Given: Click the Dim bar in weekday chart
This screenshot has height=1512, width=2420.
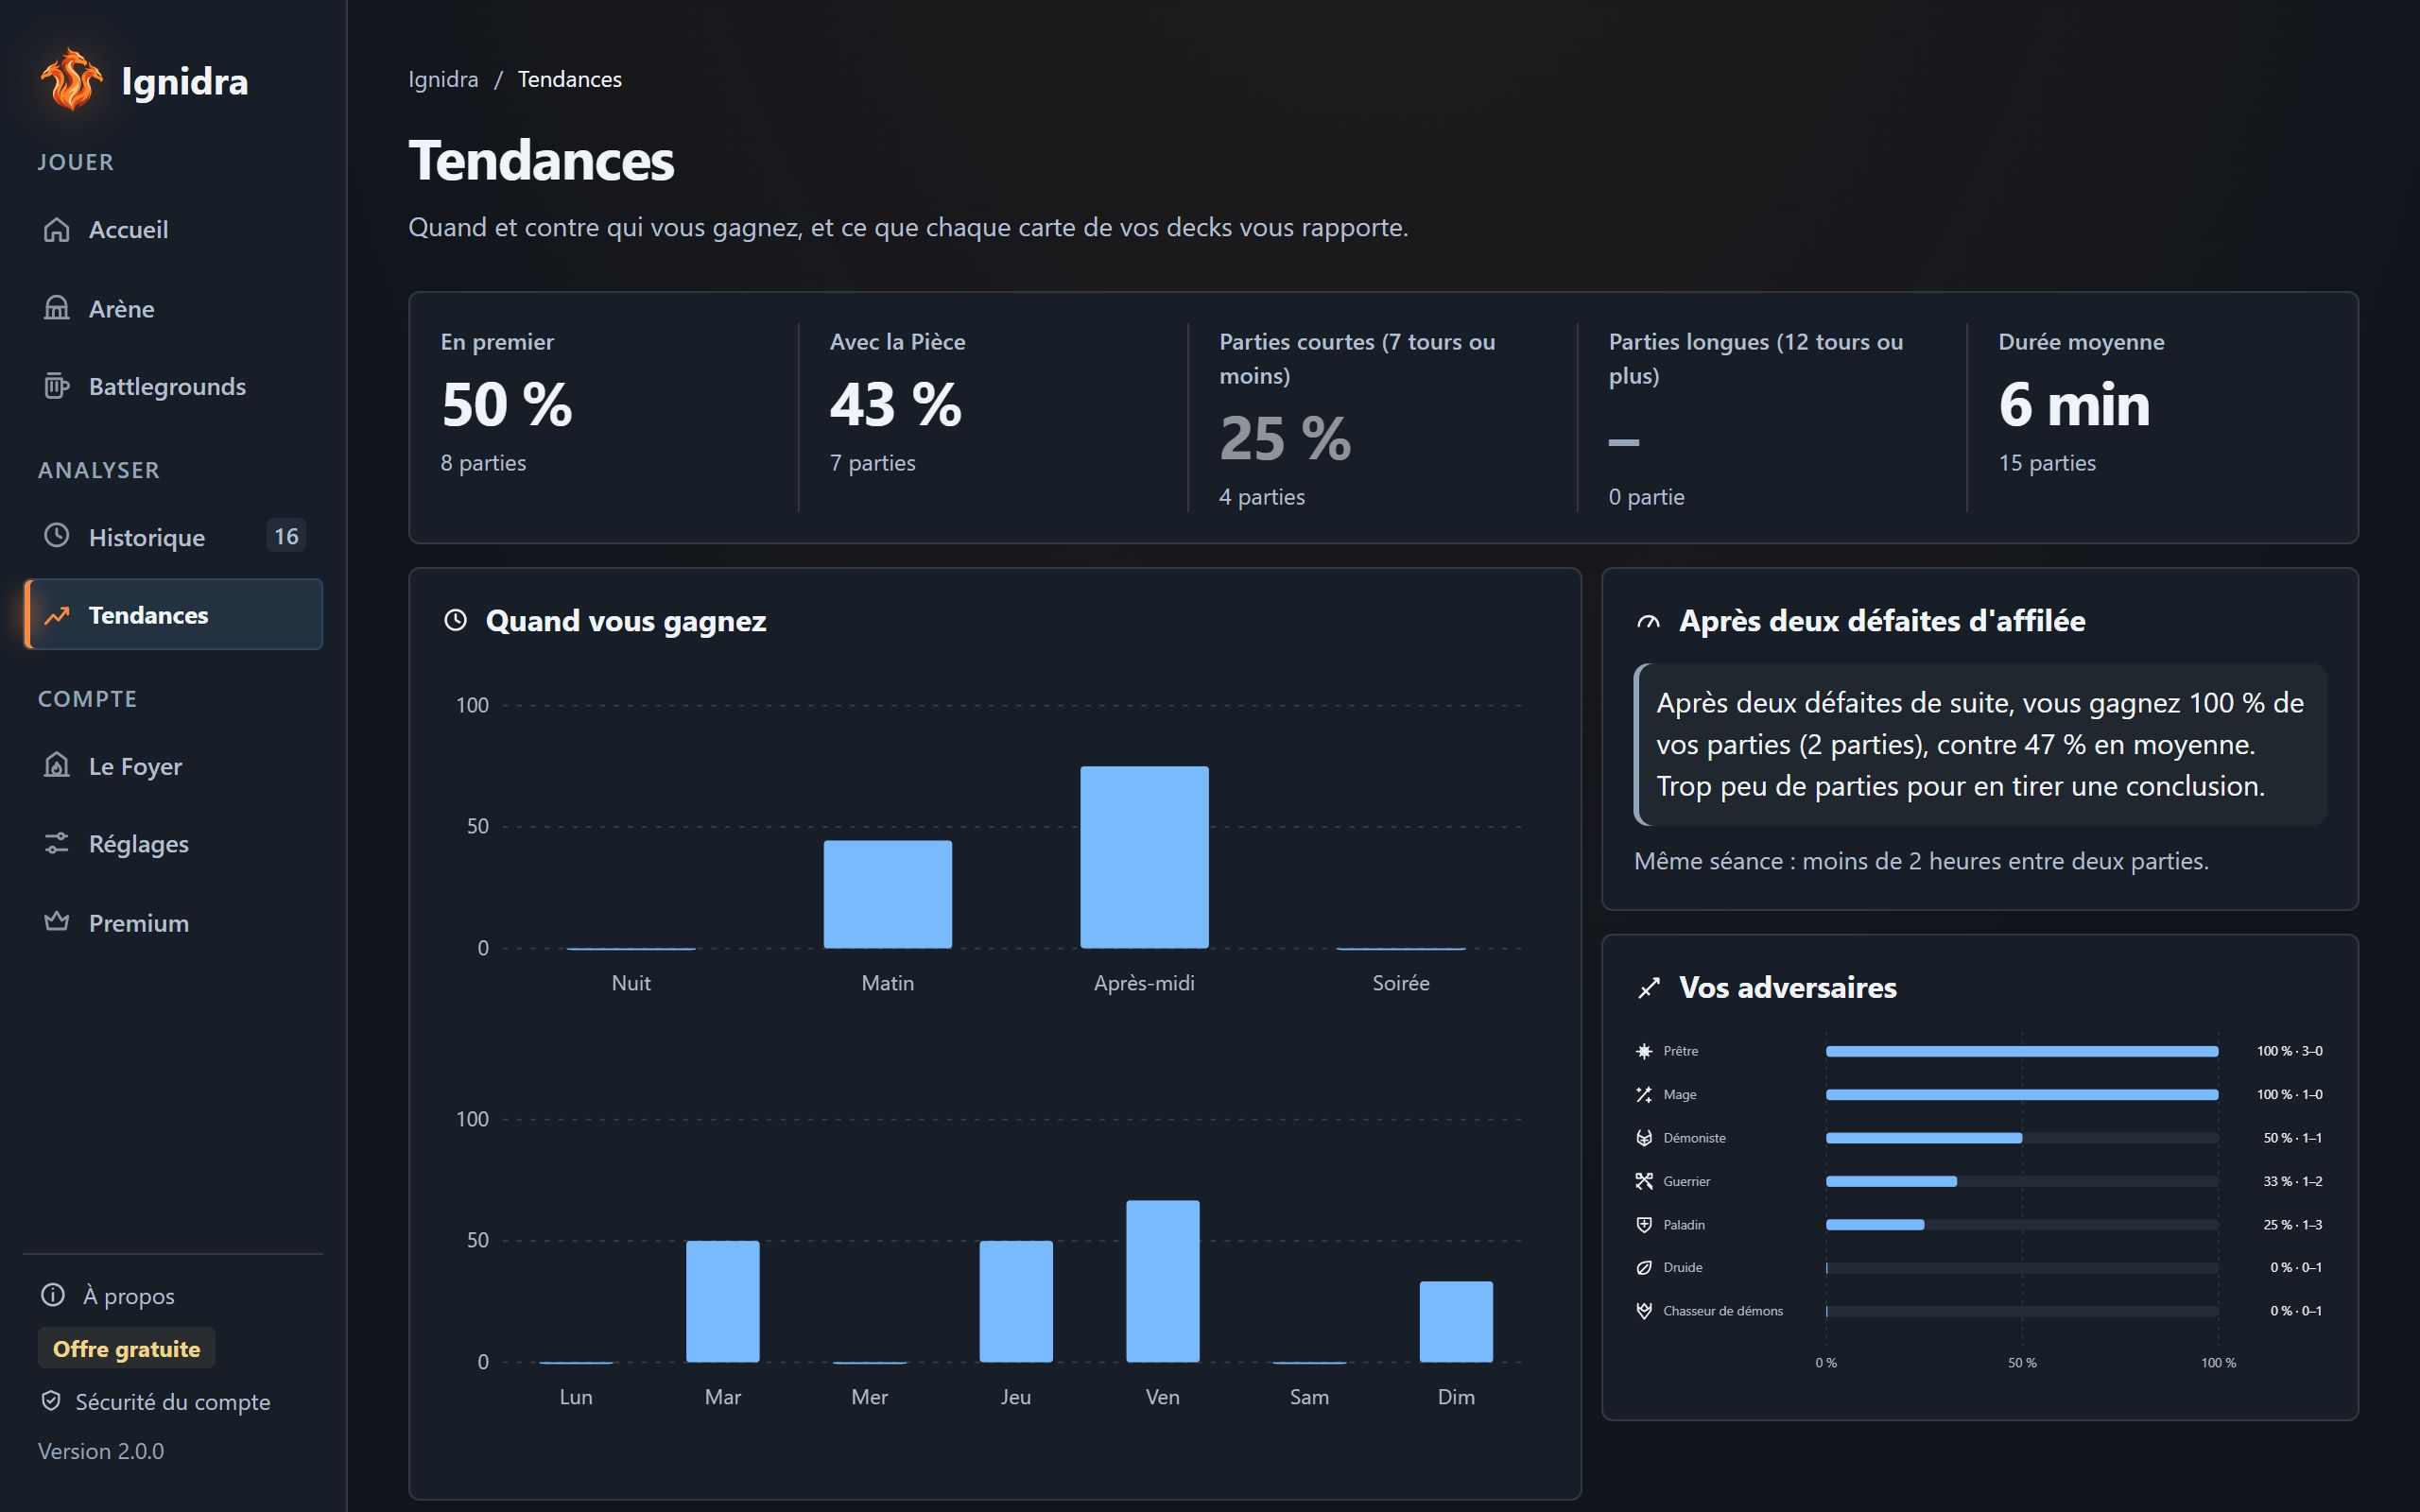Looking at the screenshot, I should (x=1456, y=1321).
